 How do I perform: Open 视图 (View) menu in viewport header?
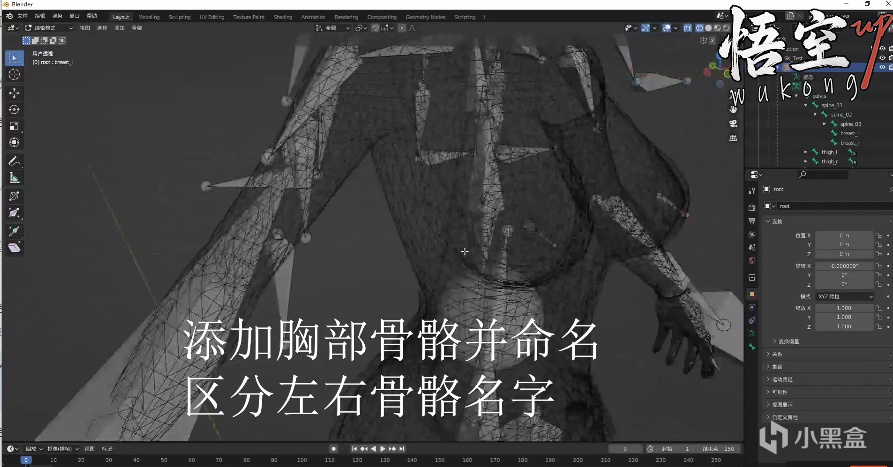[x=85, y=27]
